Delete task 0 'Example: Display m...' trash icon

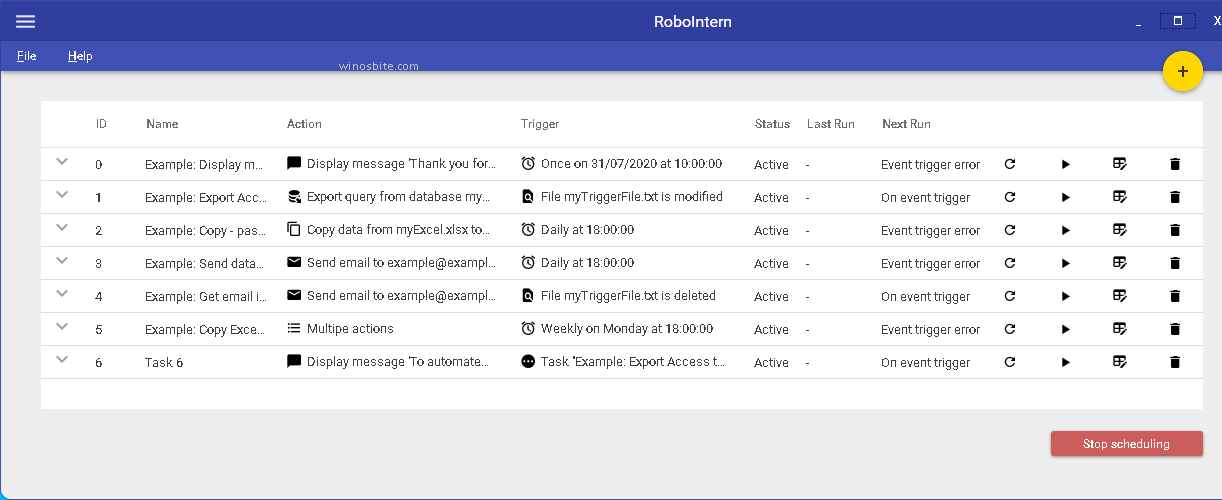(x=1175, y=164)
